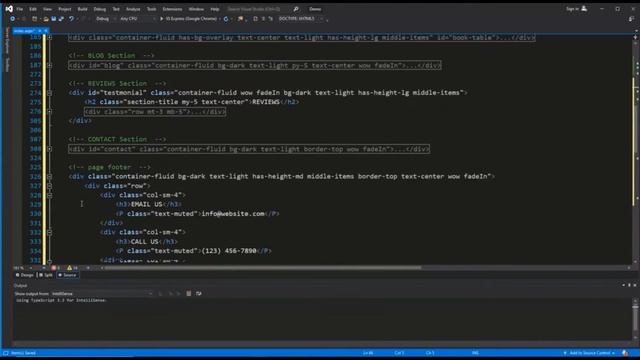Close the index.aspx document tab

(46, 31)
